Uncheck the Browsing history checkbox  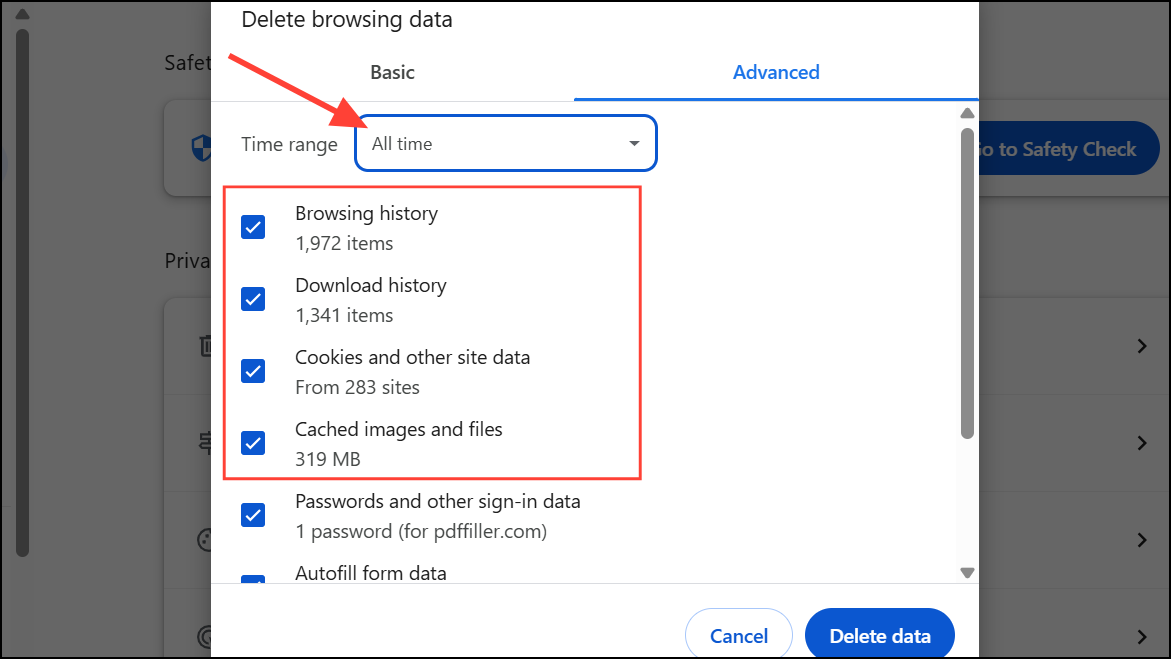tap(253, 227)
